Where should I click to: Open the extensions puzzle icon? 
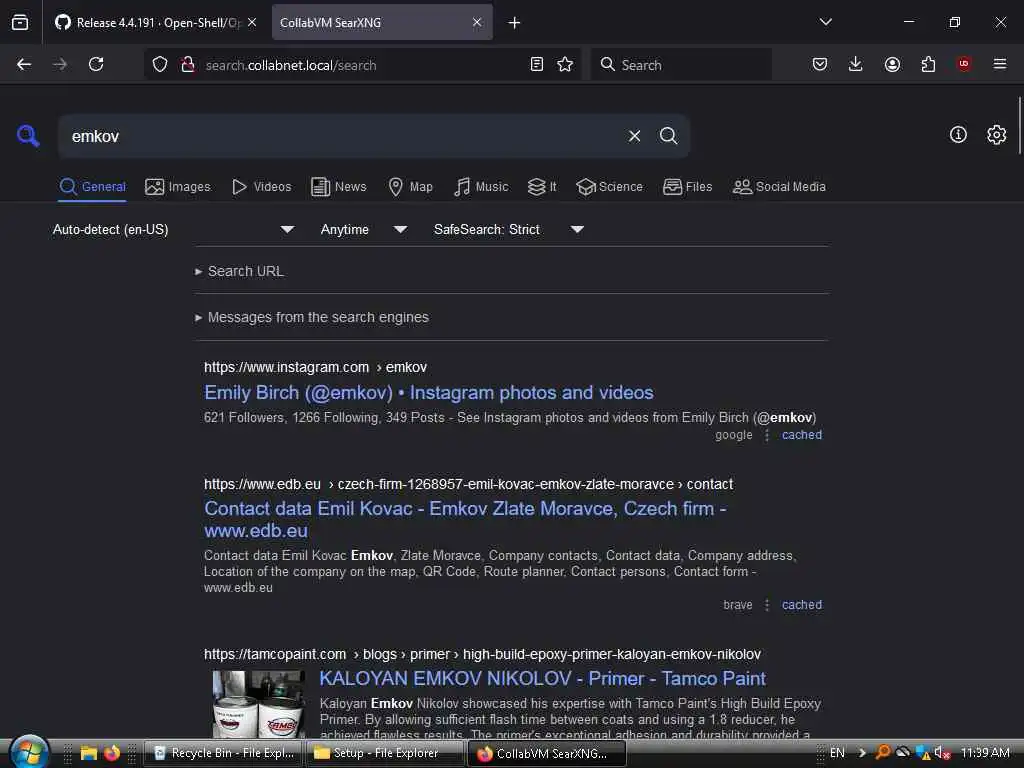pyautogui.click(x=928, y=64)
